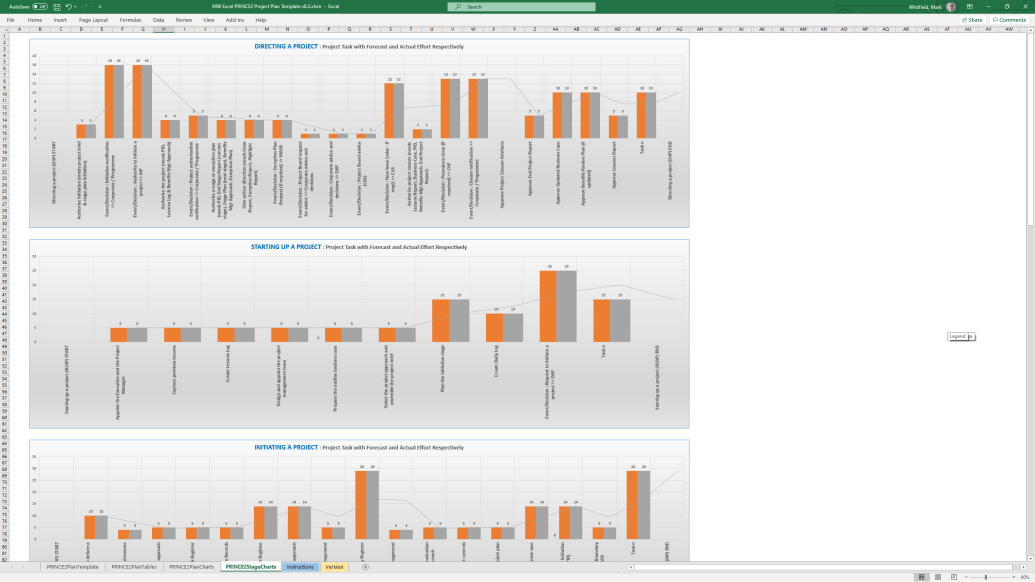Image resolution: width=1035 pixels, height=582 pixels.
Task: Open the Instructions sheet tab
Action: 299,567
